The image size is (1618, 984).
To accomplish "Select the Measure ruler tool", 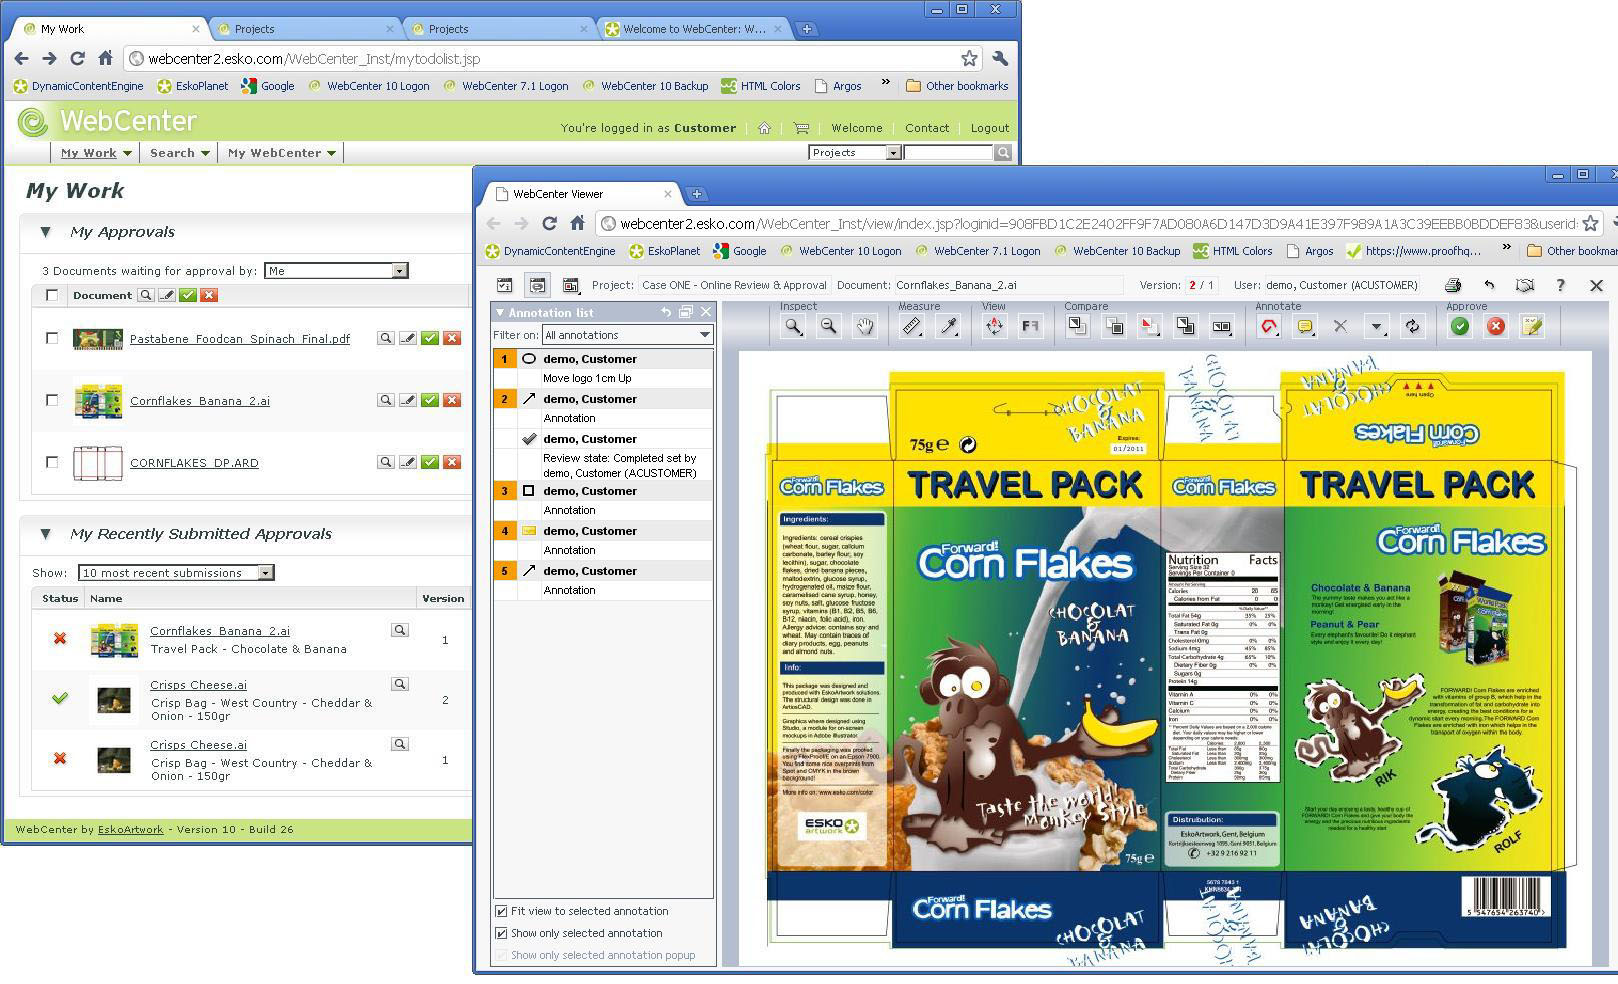I will click(912, 326).
